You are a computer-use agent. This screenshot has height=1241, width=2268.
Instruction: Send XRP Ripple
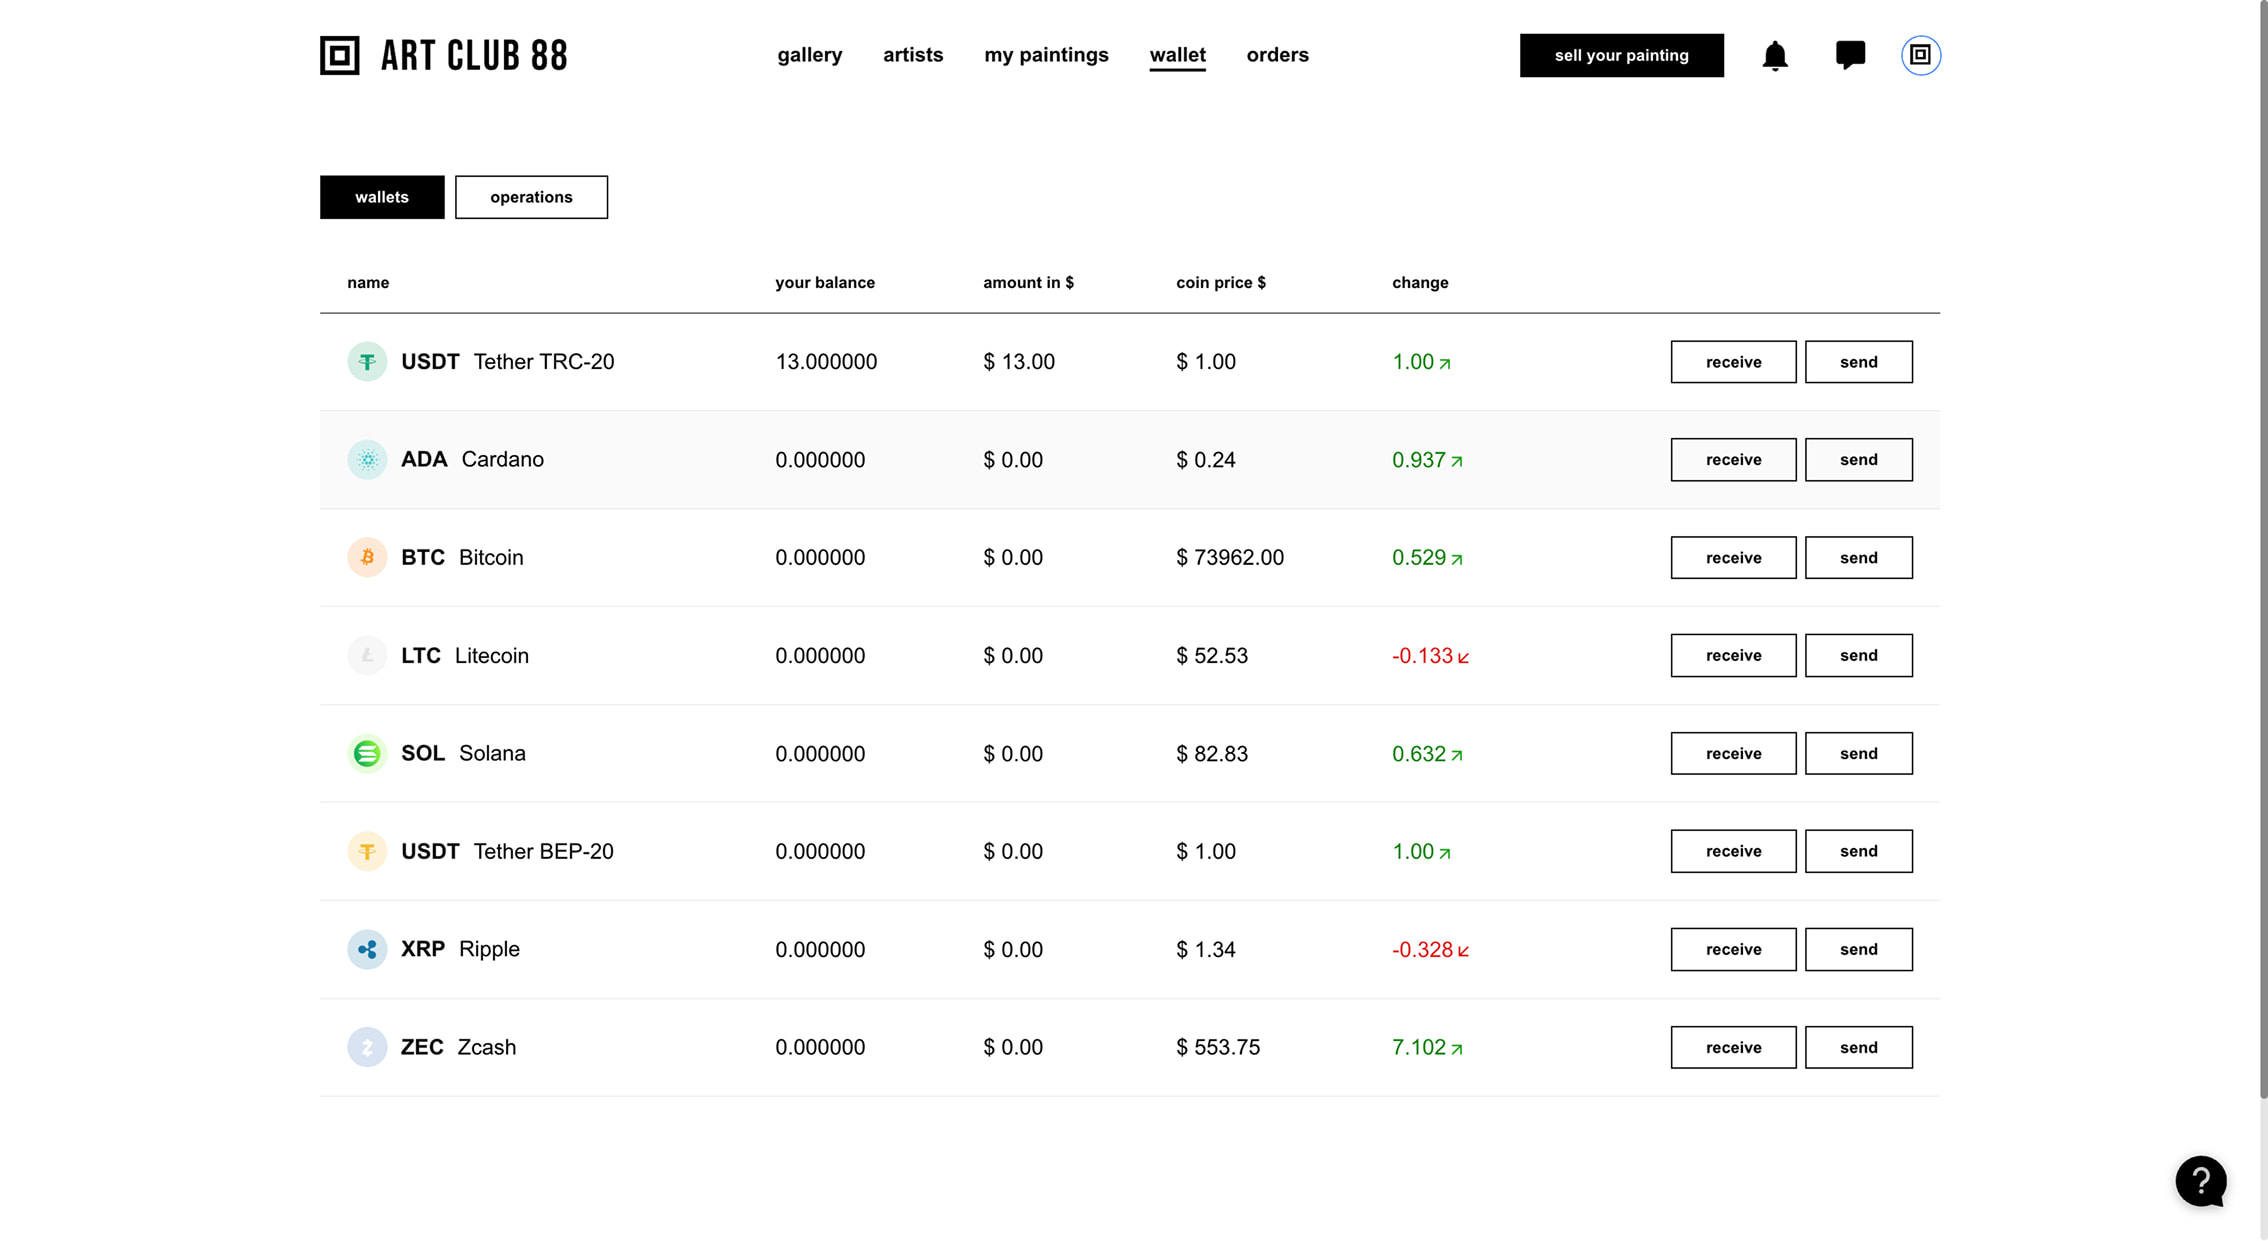pyautogui.click(x=1858, y=949)
